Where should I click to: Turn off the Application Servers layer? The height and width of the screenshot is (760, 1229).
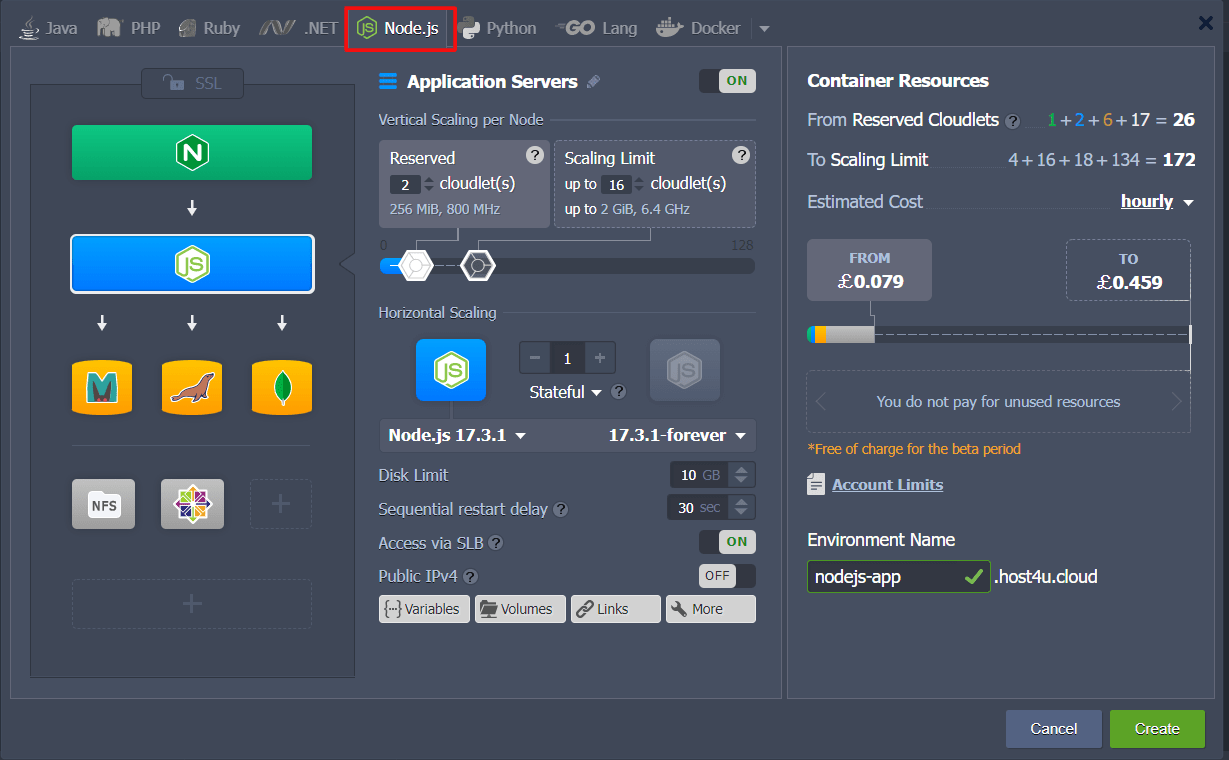tap(727, 81)
